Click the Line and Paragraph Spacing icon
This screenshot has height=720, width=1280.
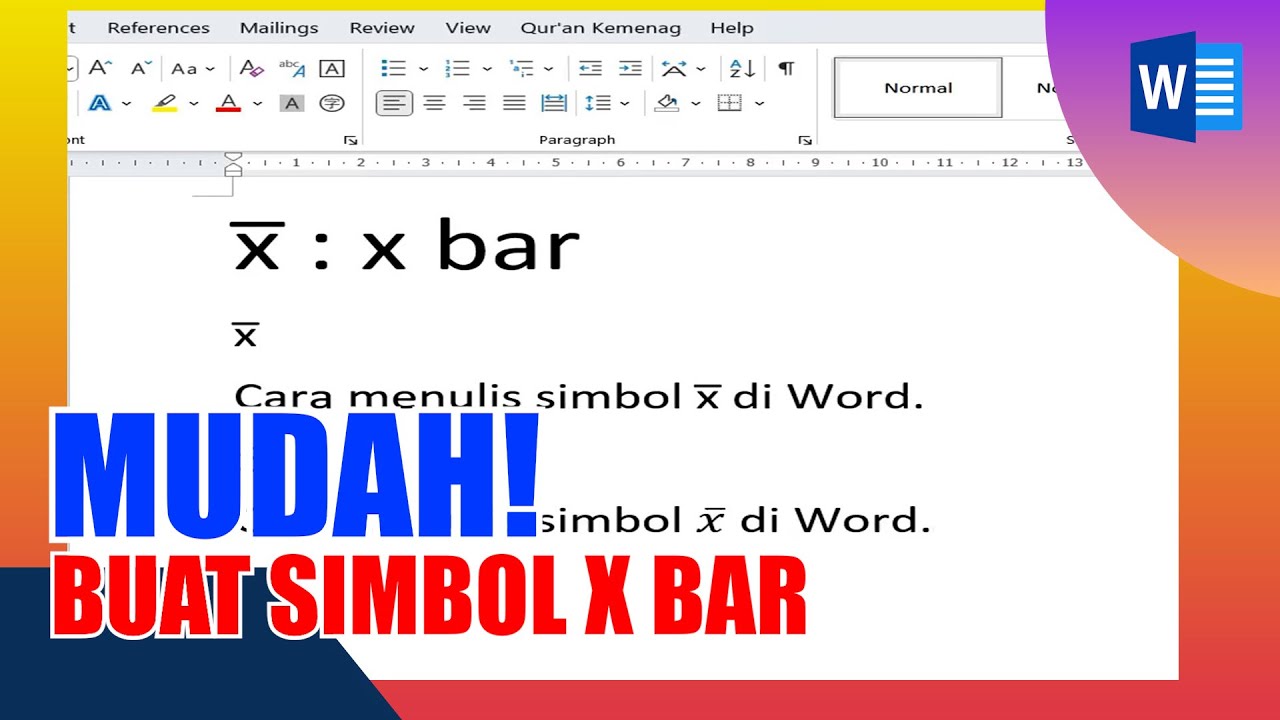(x=598, y=102)
